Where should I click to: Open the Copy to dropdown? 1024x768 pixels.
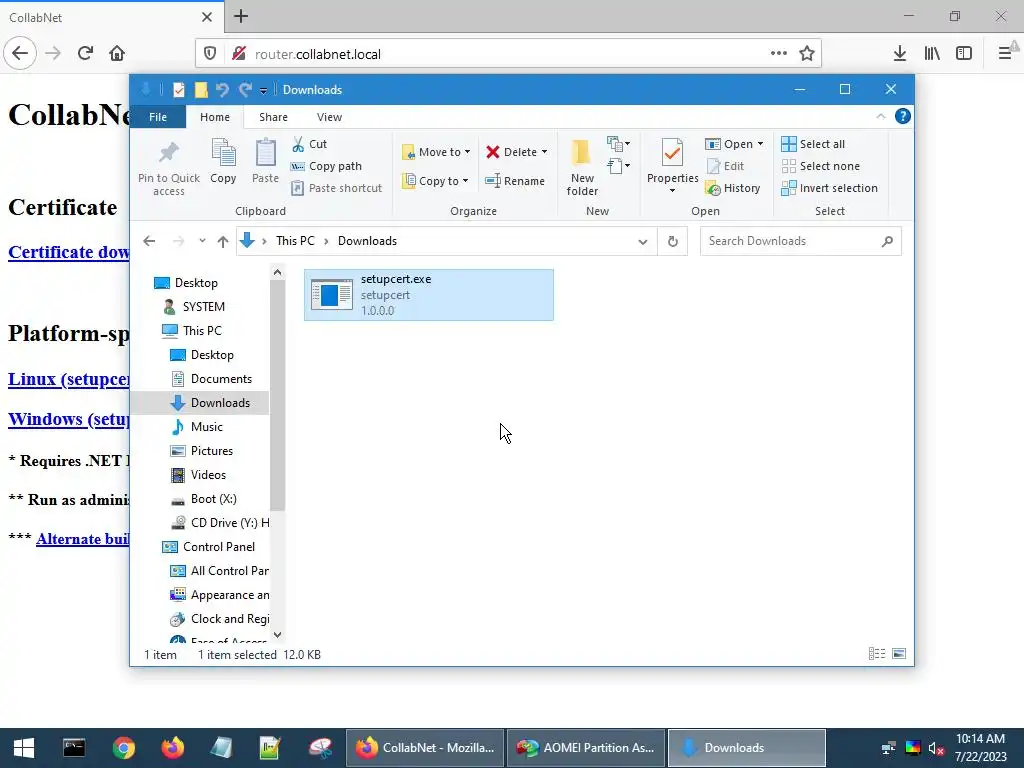click(436, 181)
